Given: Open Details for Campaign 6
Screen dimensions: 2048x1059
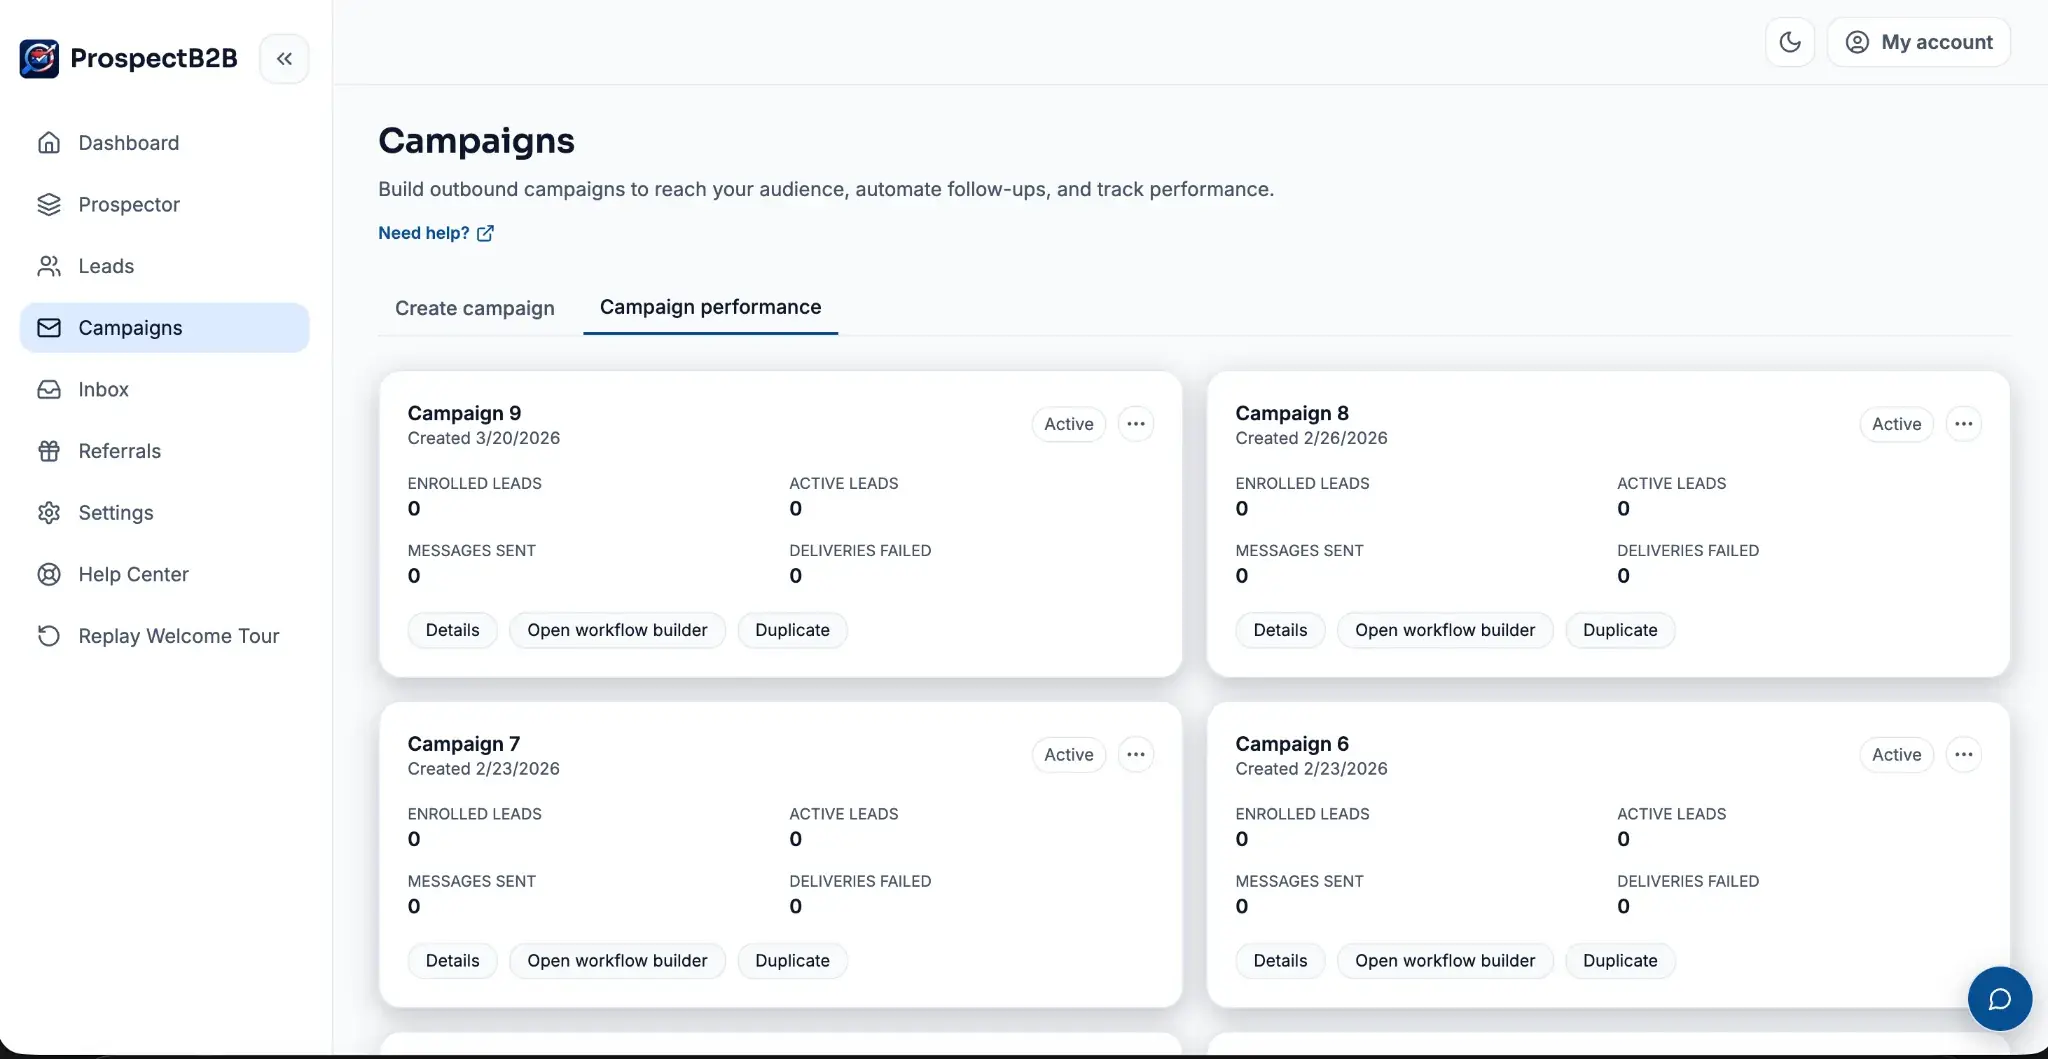Looking at the screenshot, I should (x=1280, y=961).
